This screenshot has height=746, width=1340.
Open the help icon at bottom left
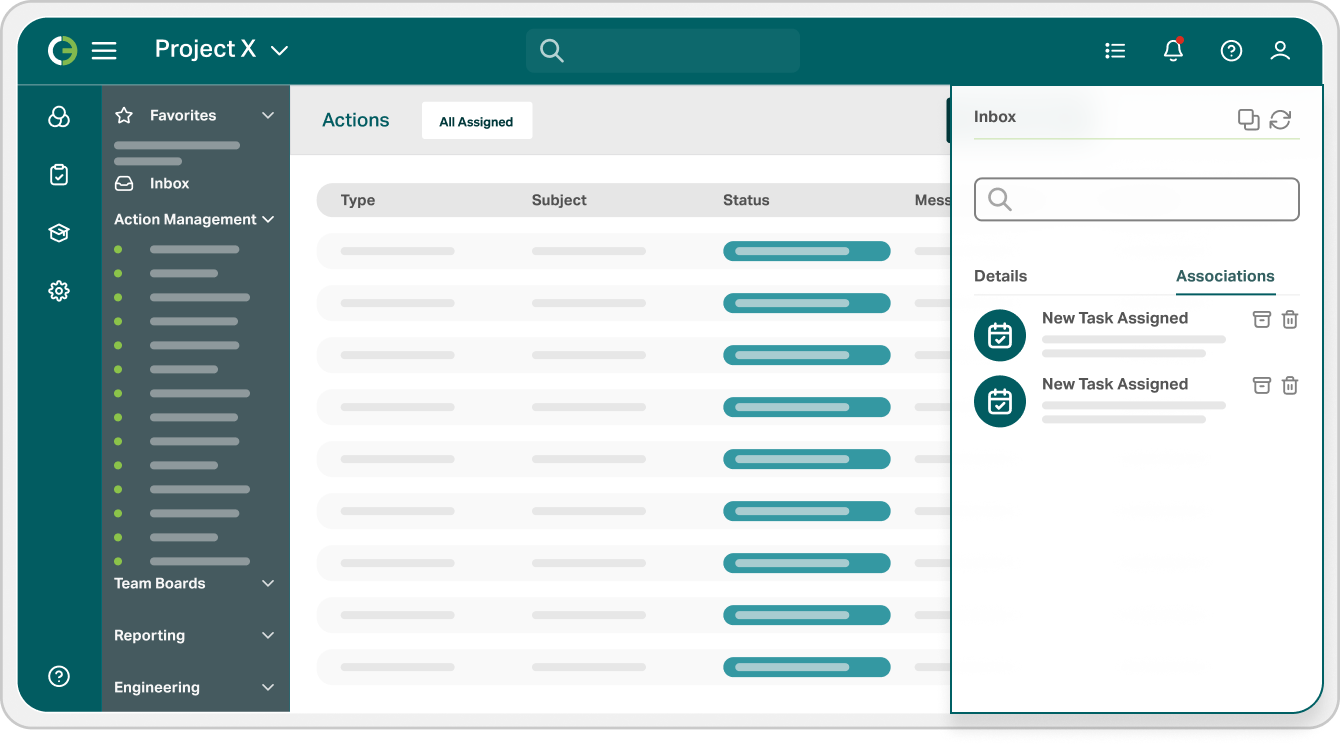pos(59,676)
